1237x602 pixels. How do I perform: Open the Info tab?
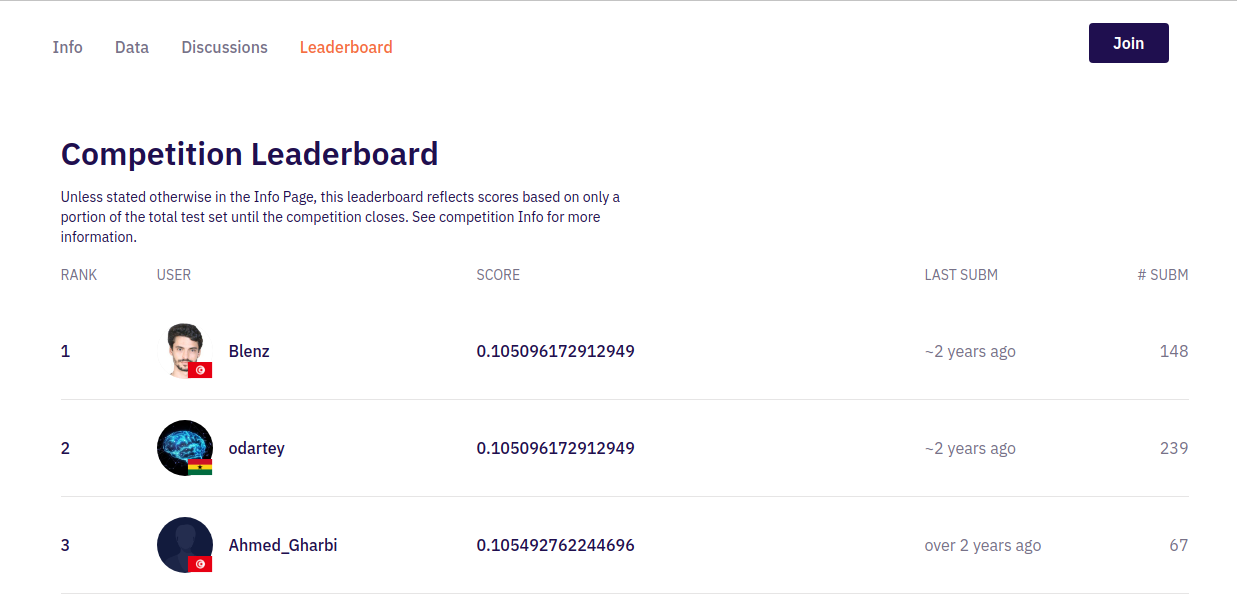click(x=68, y=47)
